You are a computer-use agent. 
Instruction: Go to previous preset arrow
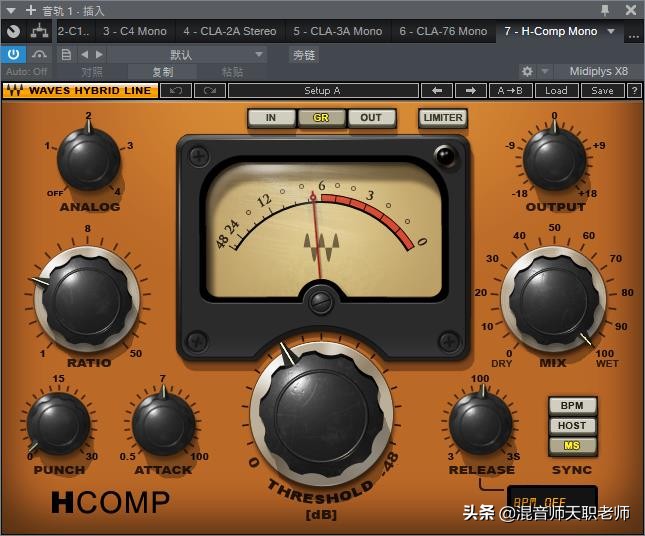[85, 54]
